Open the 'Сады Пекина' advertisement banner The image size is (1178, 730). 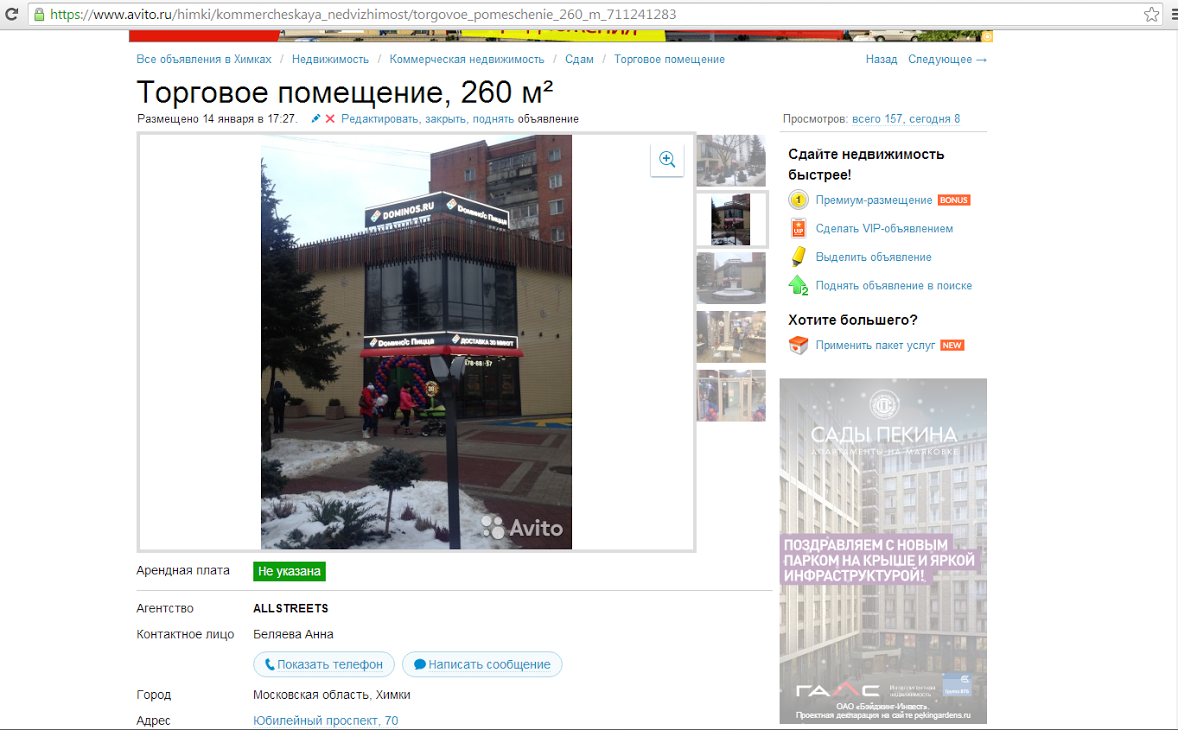pos(883,551)
